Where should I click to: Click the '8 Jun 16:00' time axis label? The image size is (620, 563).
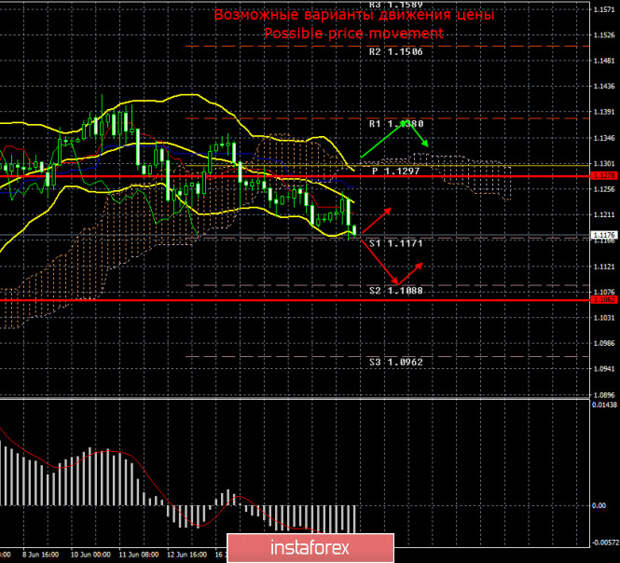(x=41, y=555)
